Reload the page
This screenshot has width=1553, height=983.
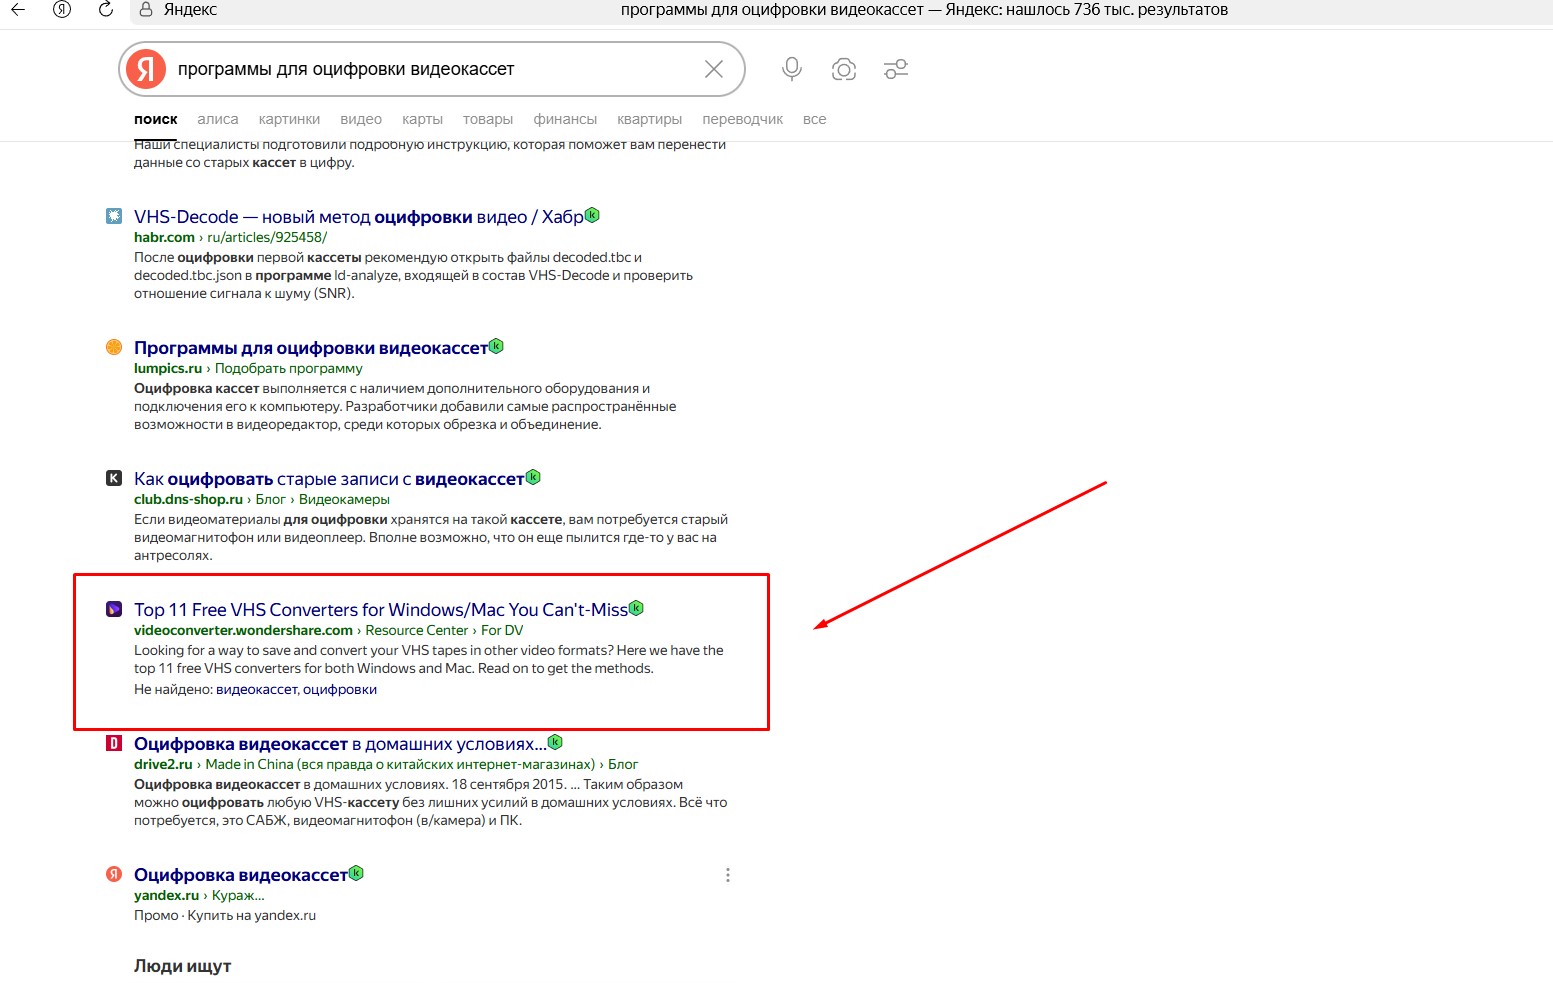[106, 10]
